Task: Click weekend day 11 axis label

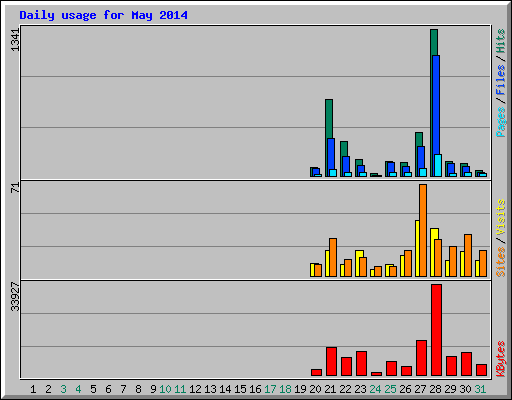Action: 180,389
